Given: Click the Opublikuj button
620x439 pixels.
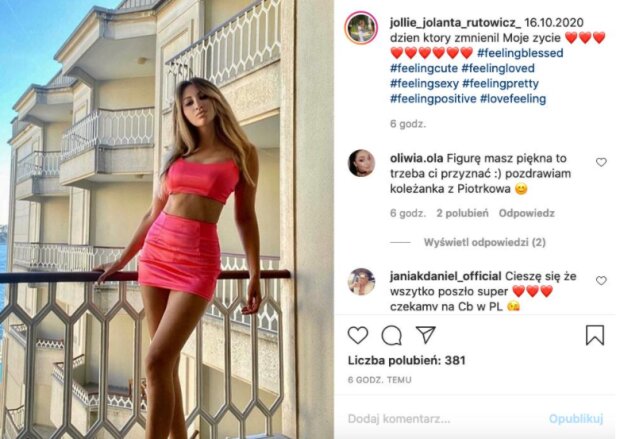Looking at the screenshot, I should point(576,418).
